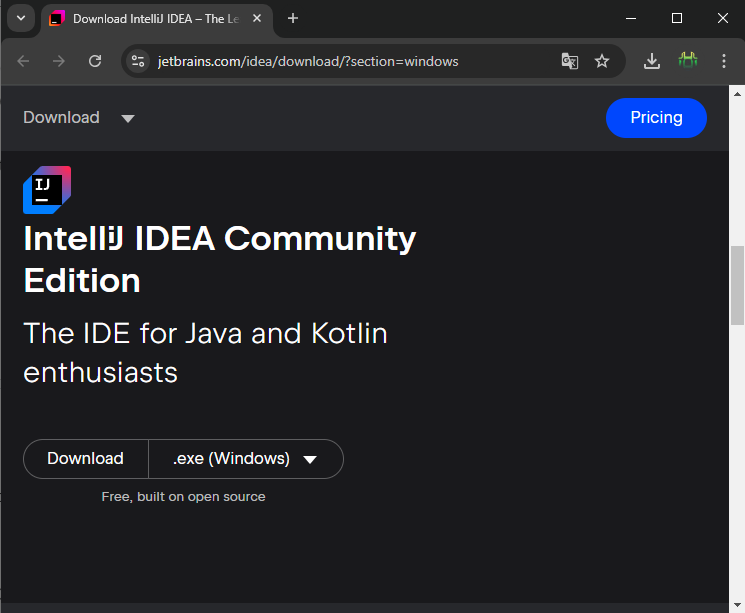The image size is (745, 613).
Task: Bookmark this page with star icon
Action: click(602, 61)
